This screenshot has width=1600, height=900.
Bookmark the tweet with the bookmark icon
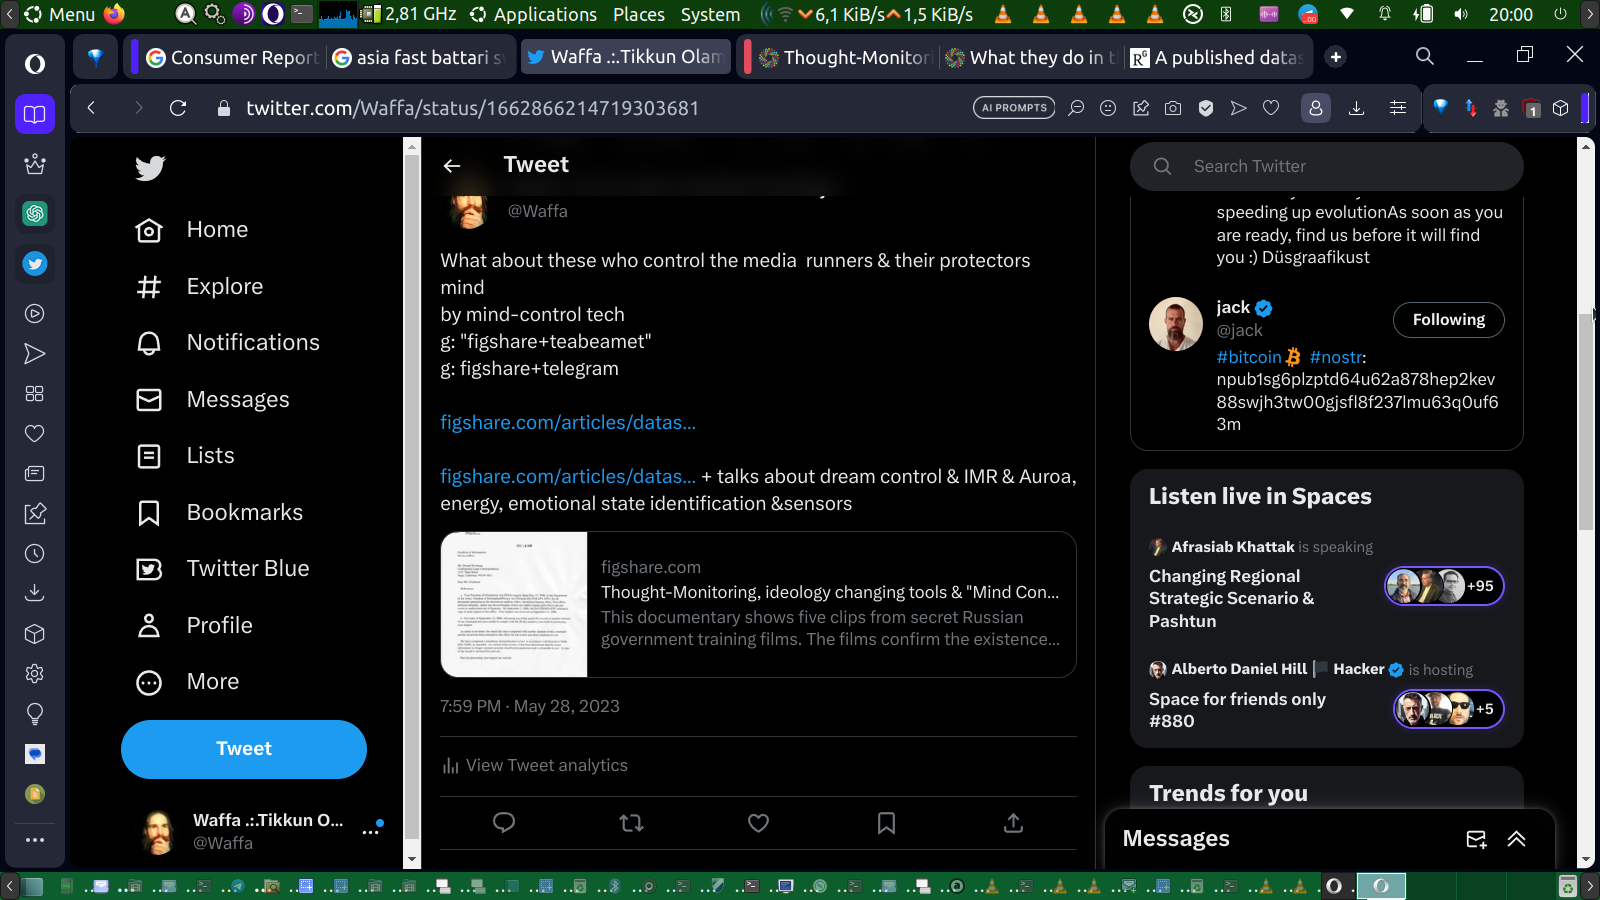click(886, 823)
